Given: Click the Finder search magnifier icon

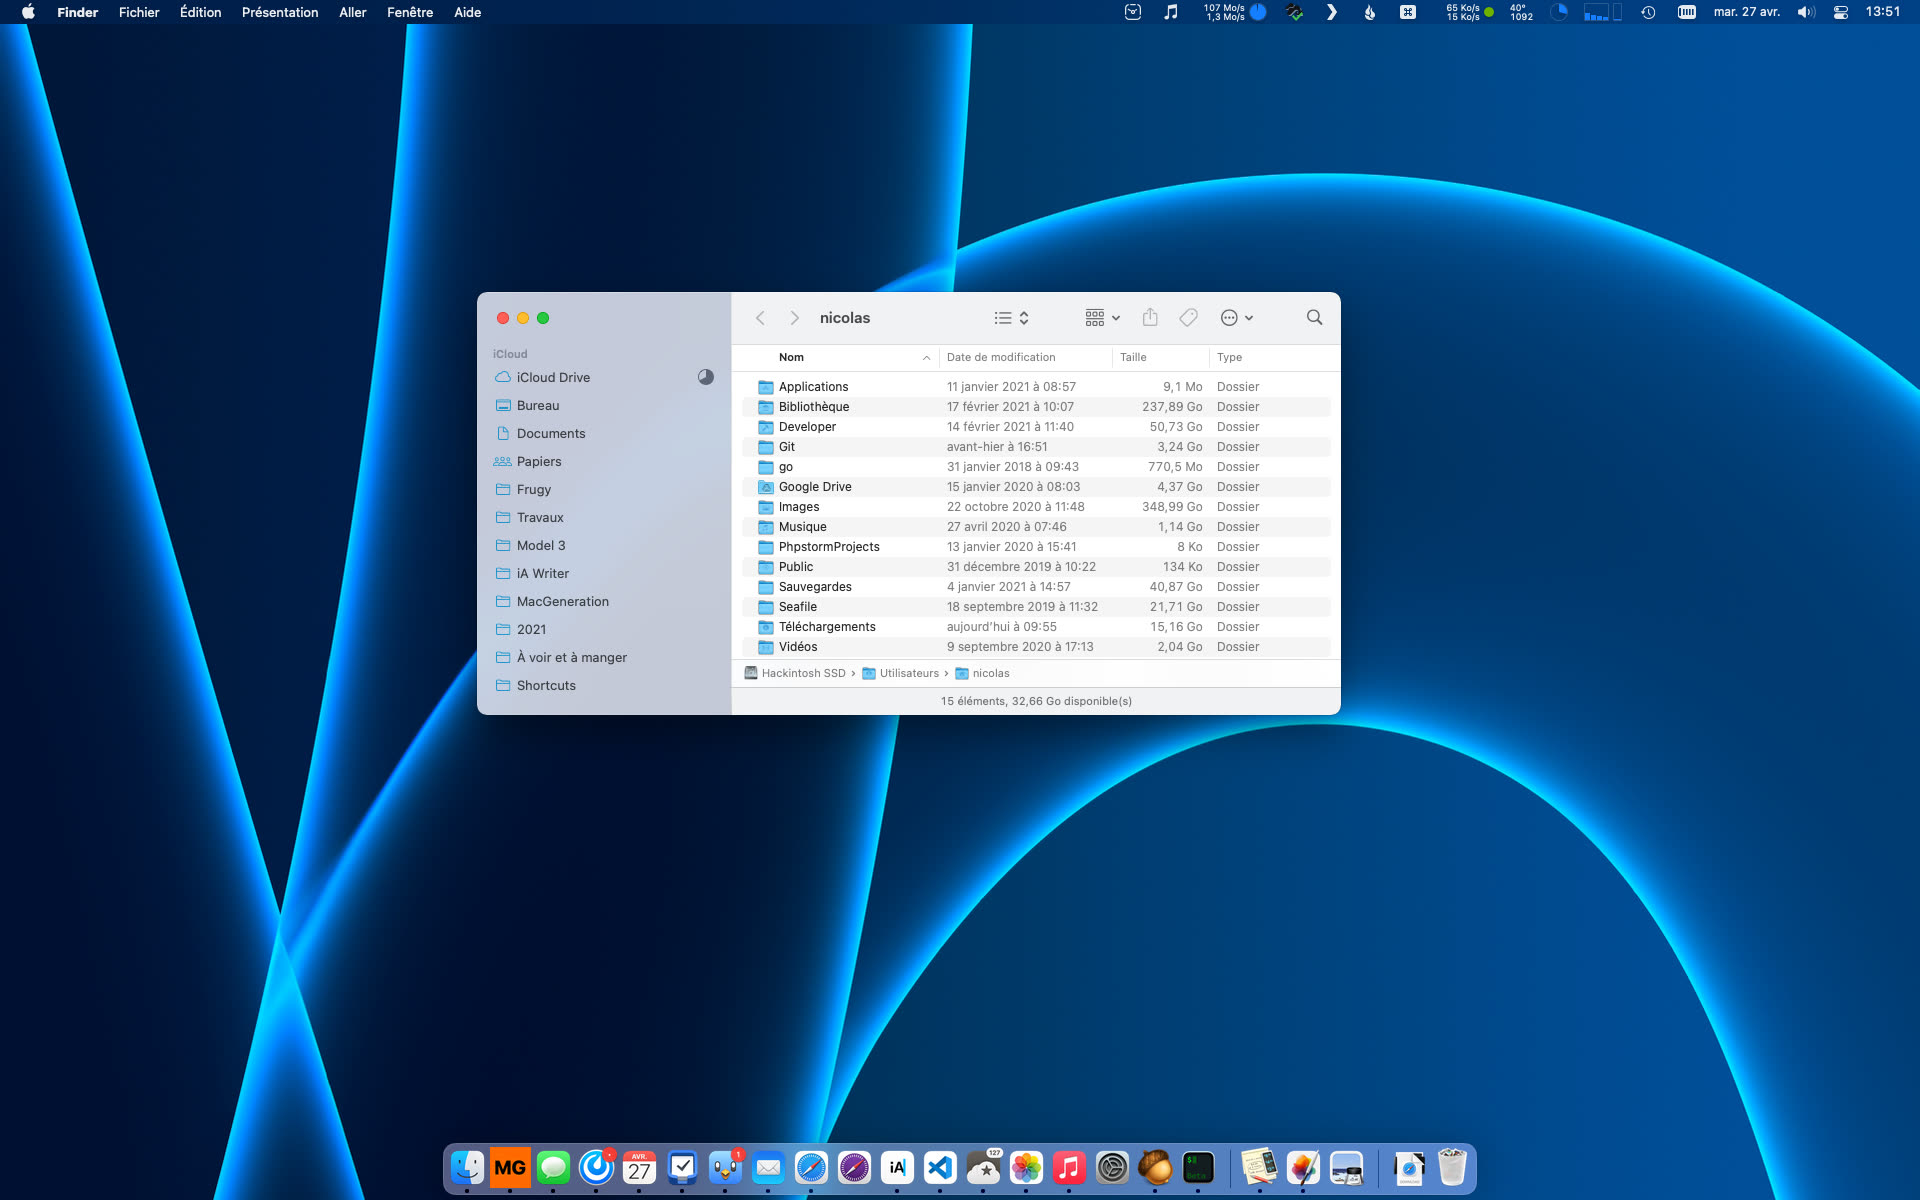Looking at the screenshot, I should (1314, 318).
